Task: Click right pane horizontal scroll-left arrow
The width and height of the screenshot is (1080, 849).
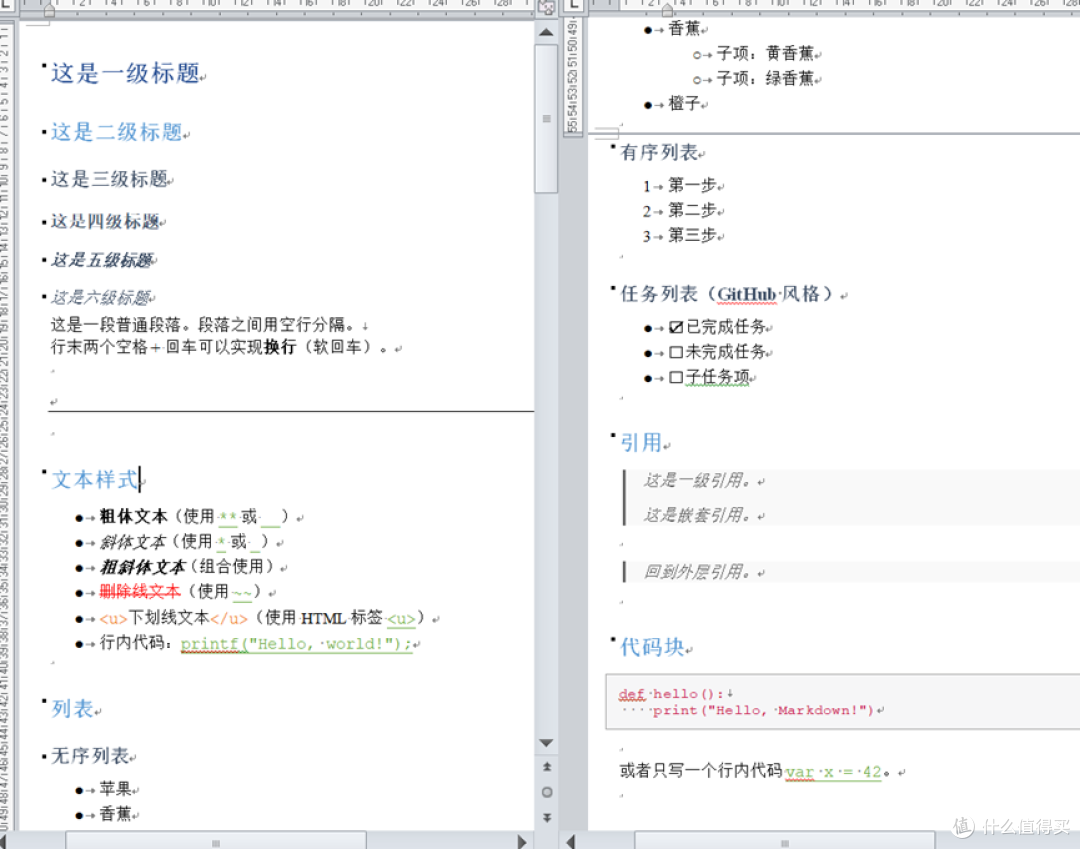Action: point(570,841)
